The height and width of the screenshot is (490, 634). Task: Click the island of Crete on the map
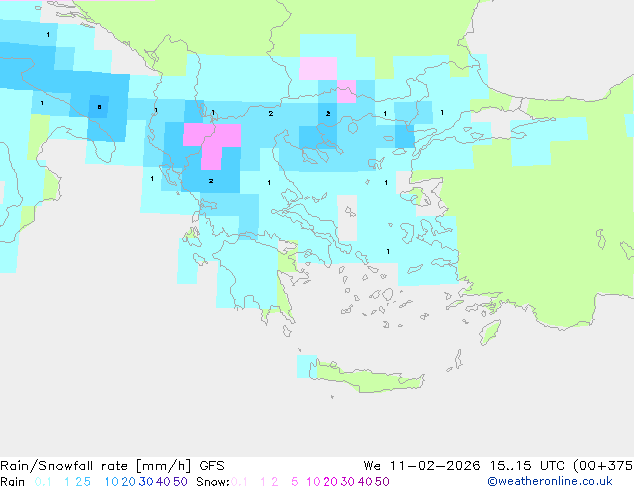[366, 377]
